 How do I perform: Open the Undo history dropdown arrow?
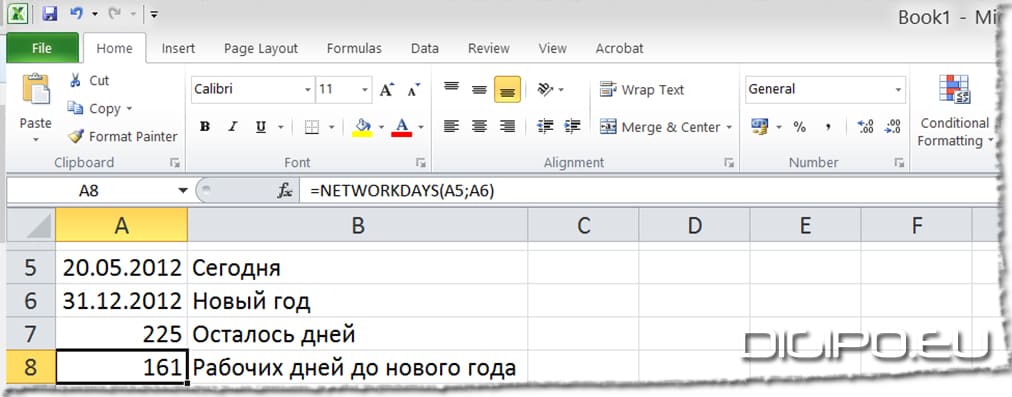coord(94,14)
